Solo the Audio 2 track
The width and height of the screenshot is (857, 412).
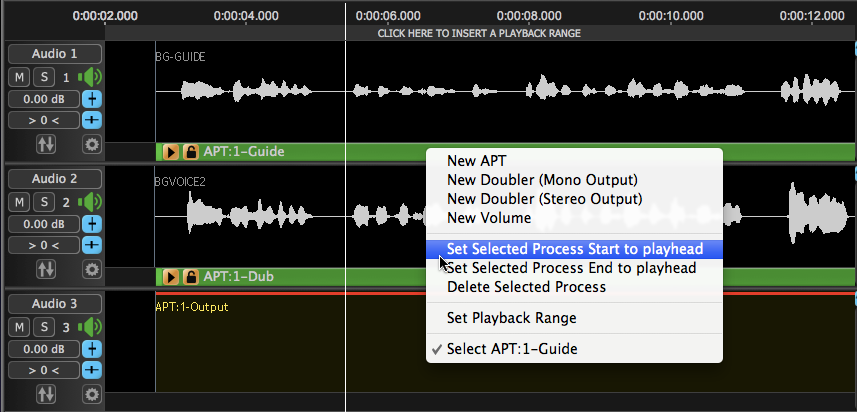point(44,203)
